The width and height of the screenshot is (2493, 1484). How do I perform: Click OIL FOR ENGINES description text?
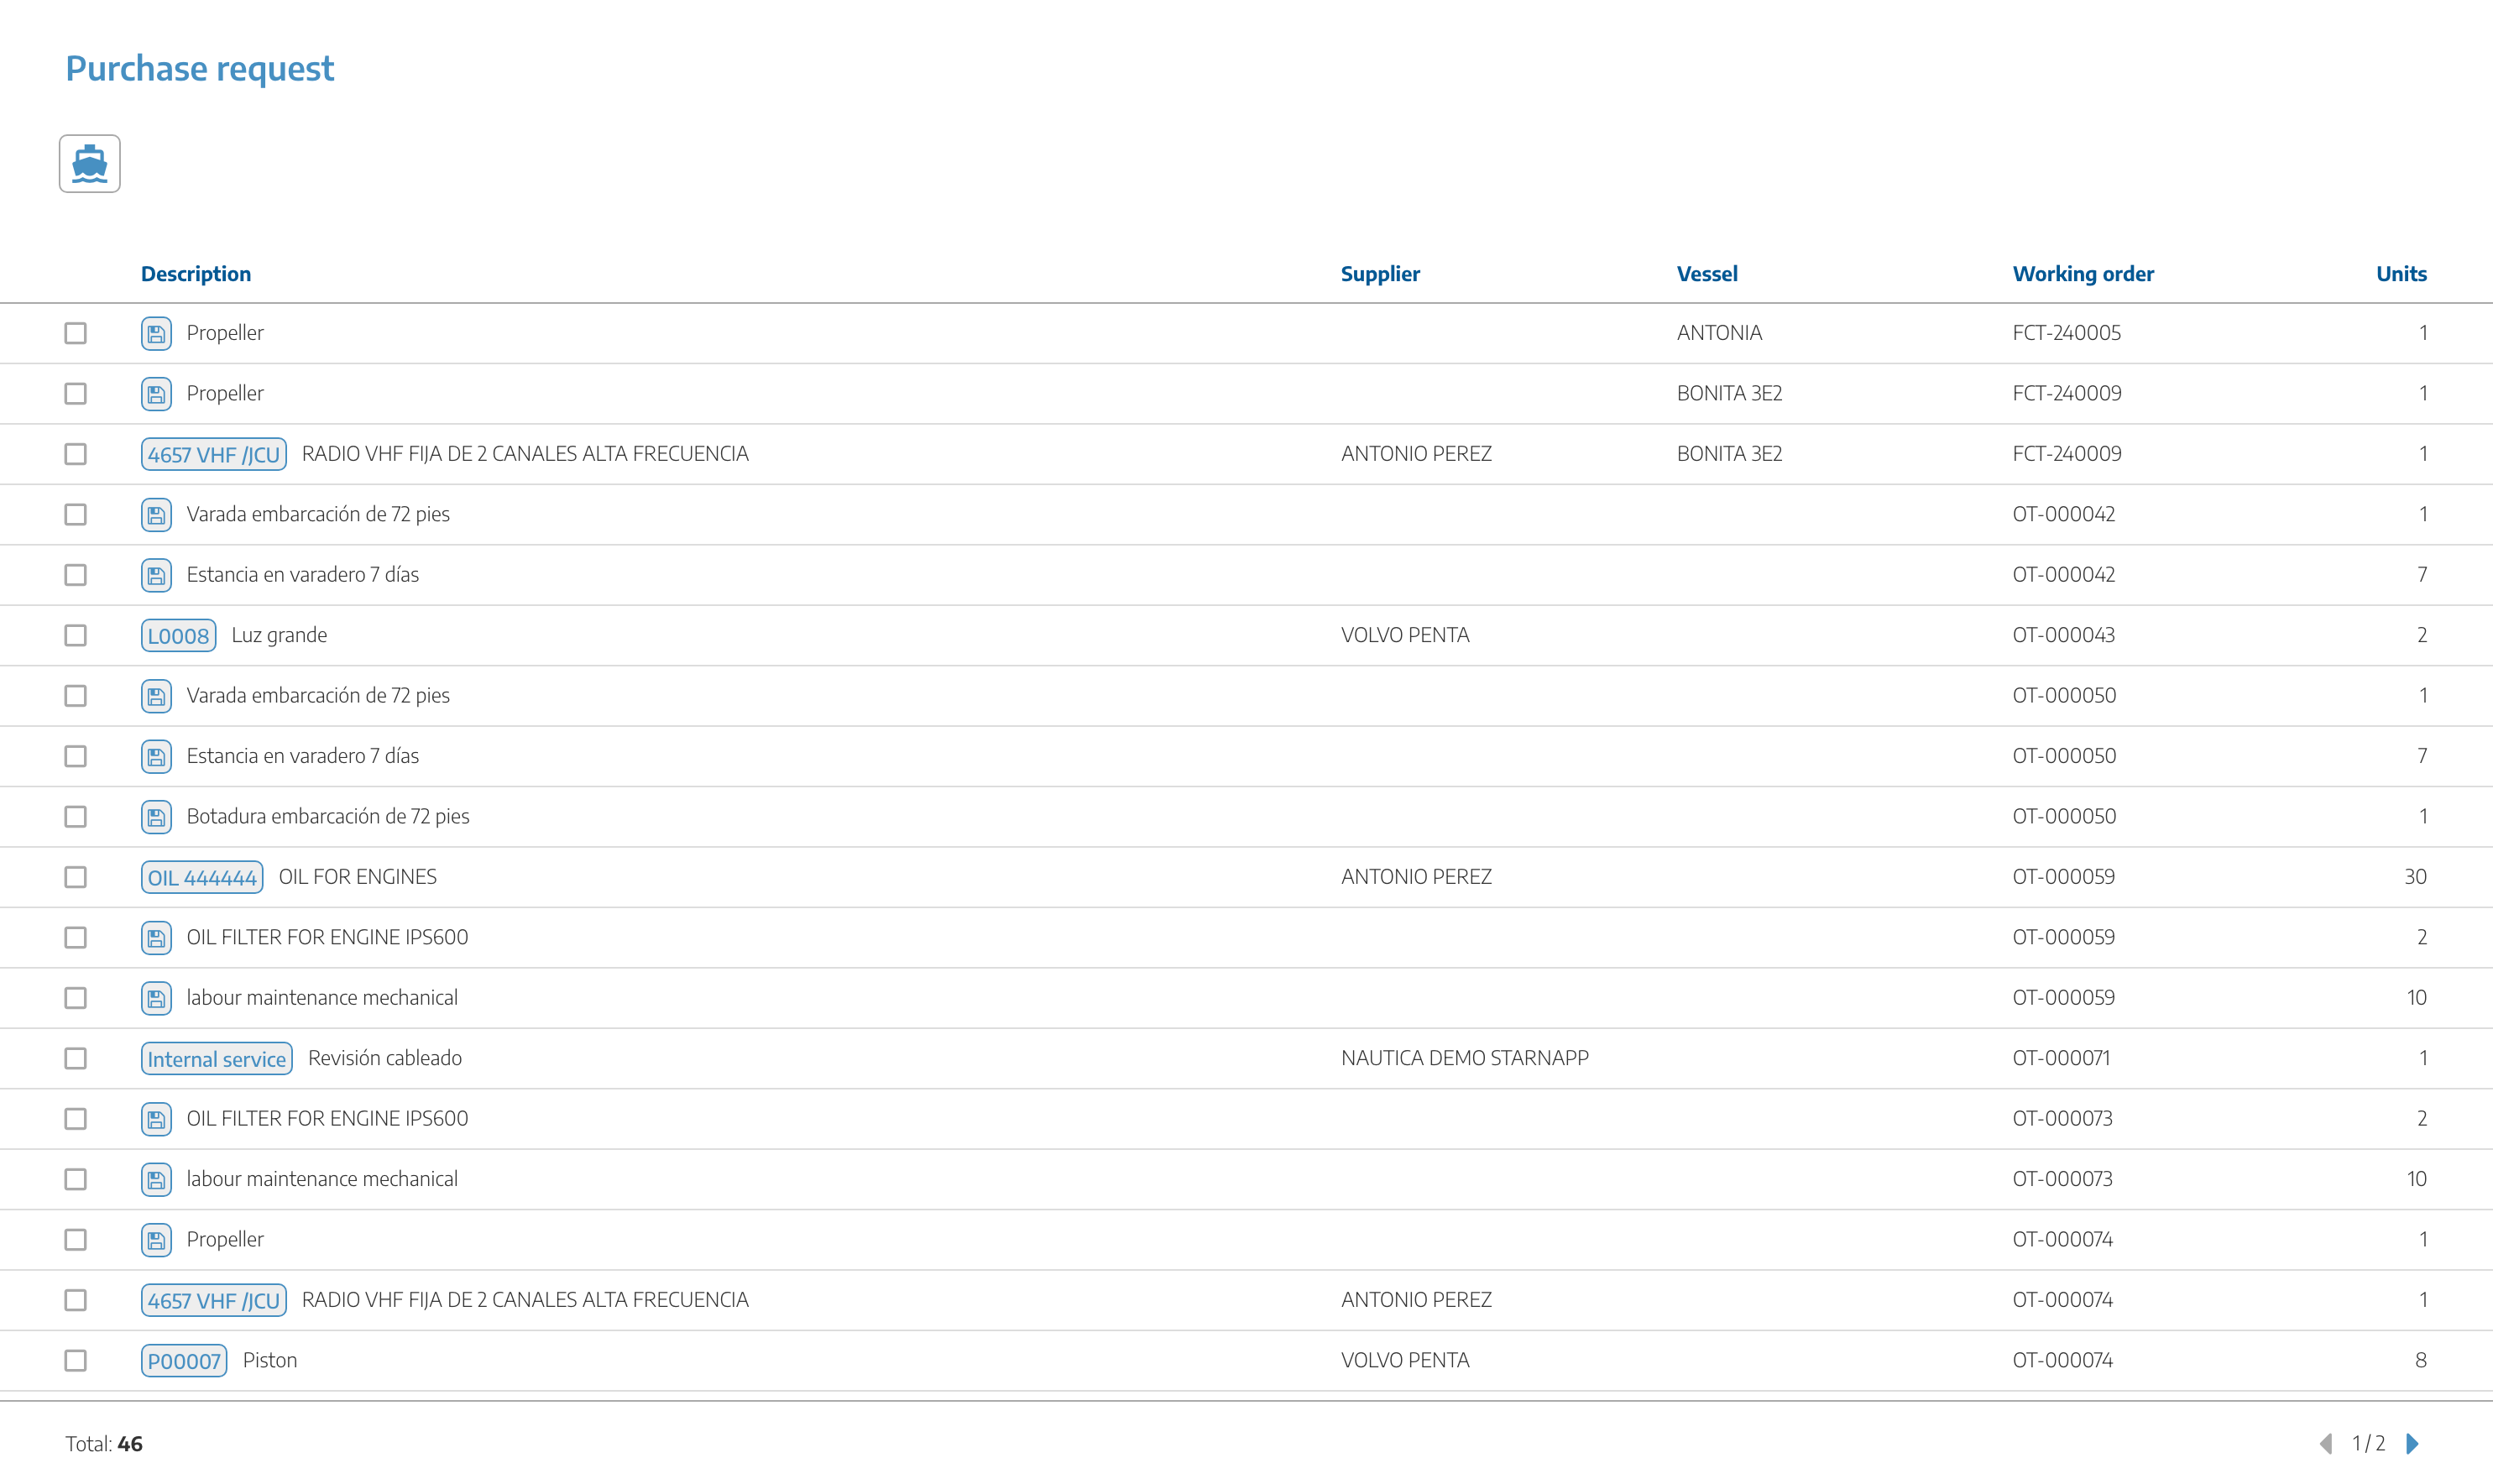358,877
